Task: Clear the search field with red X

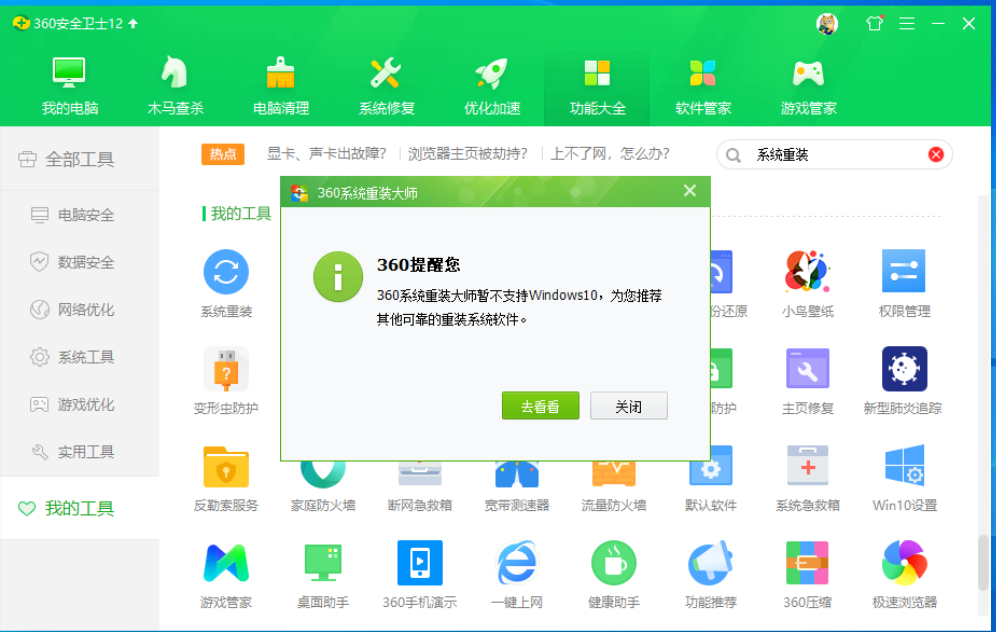Action: tap(936, 154)
